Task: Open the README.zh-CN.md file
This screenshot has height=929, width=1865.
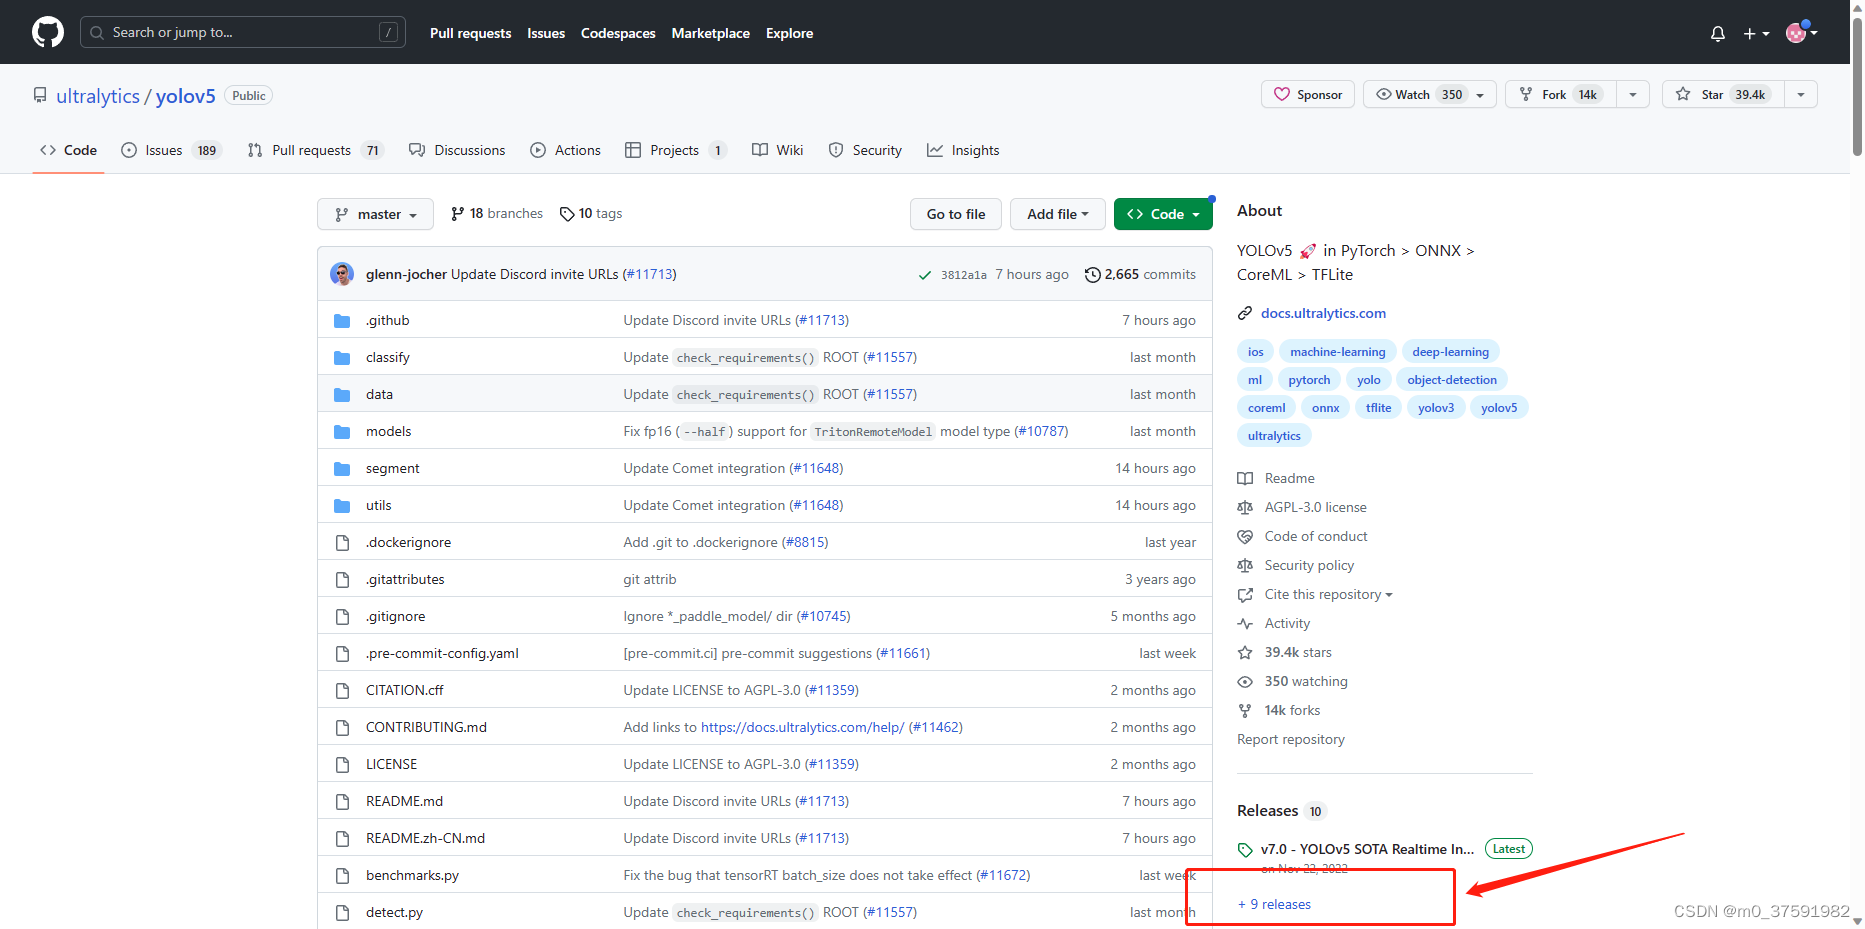Action: [x=425, y=838]
